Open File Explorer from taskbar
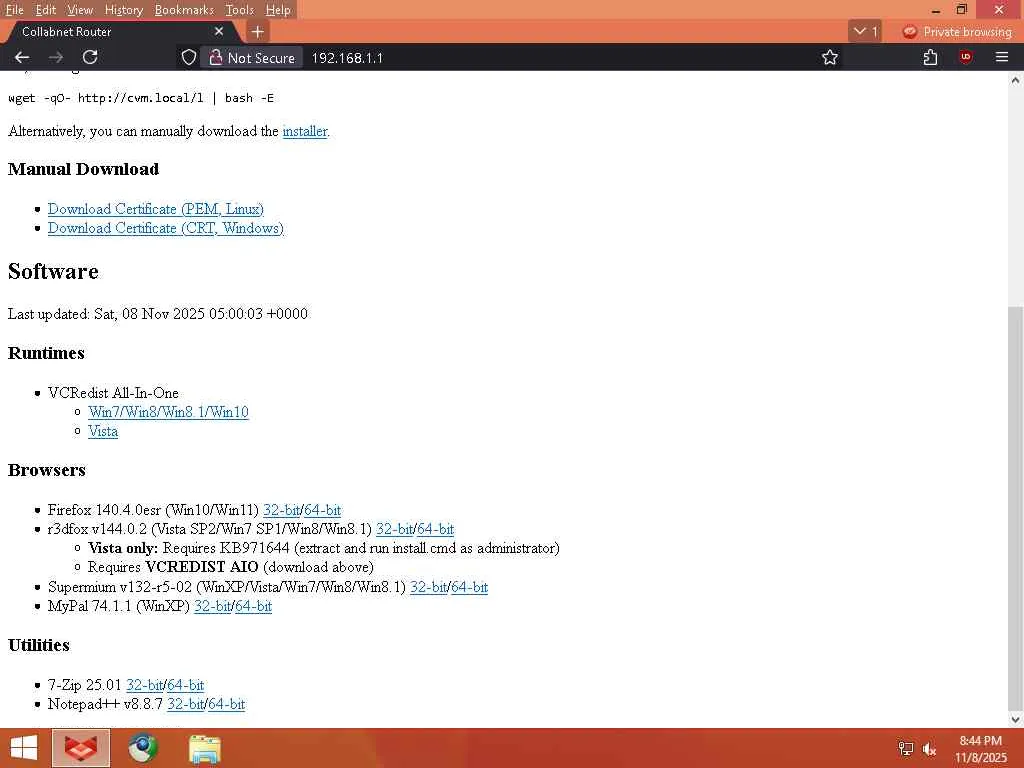 pos(205,748)
